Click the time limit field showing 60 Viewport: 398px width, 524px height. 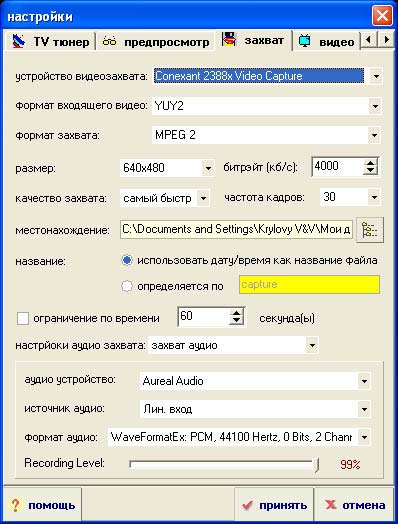(x=204, y=316)
